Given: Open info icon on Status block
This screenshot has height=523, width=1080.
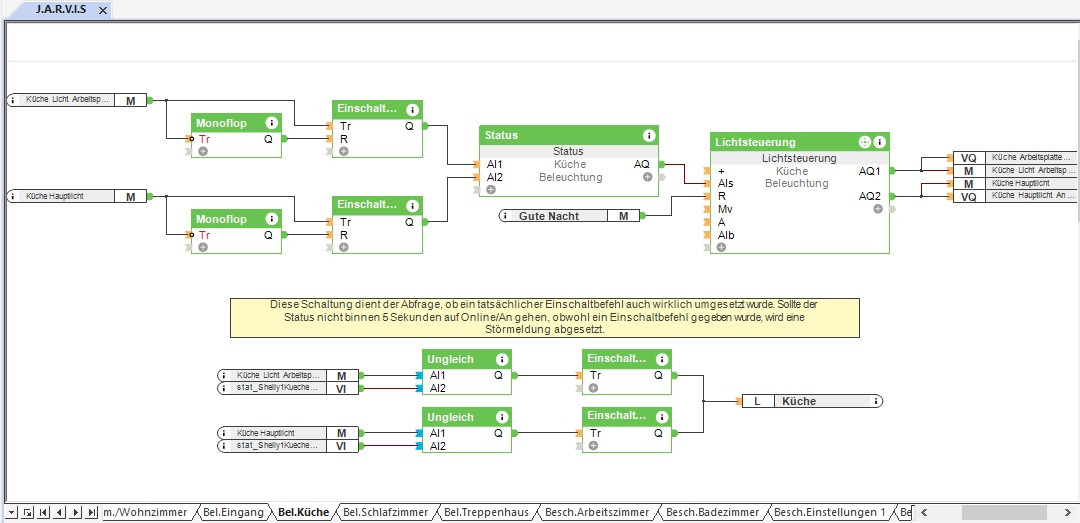Looking at the screenshot, I should coord(648,135).
